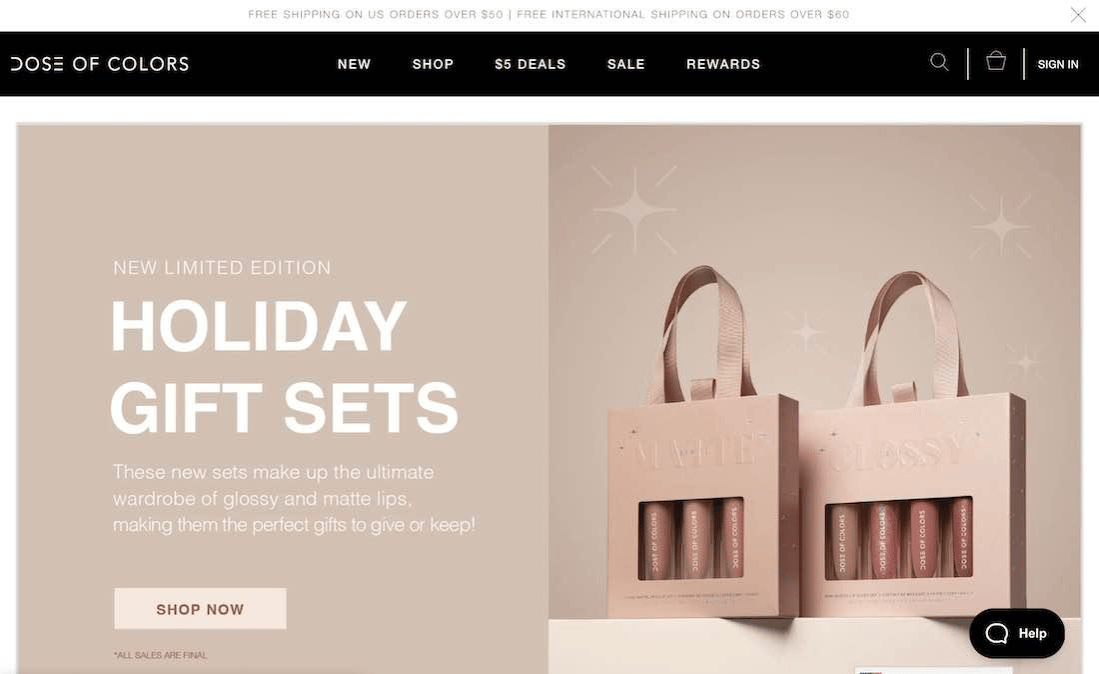Image resolution: width=1099 pixels, height=674 pixels.
Task: Open the REWARDS page
Action: click(x=723, y=64)
